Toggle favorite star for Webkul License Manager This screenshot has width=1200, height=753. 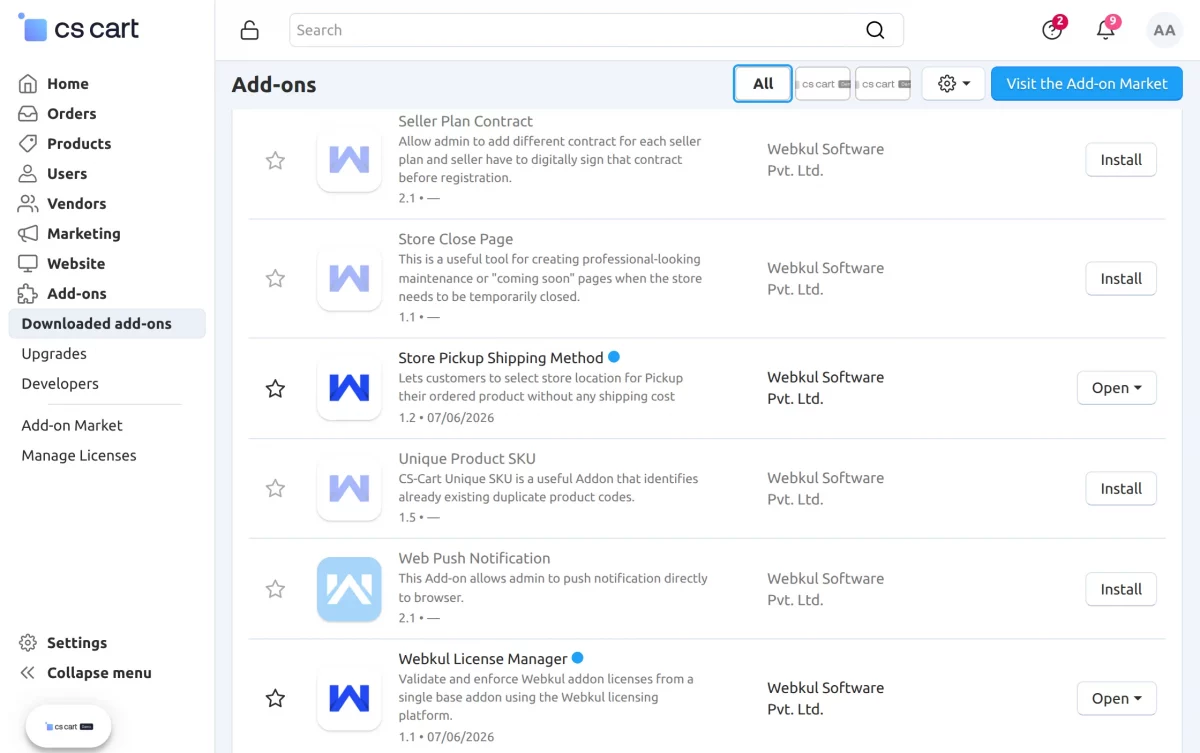point(275,698)
